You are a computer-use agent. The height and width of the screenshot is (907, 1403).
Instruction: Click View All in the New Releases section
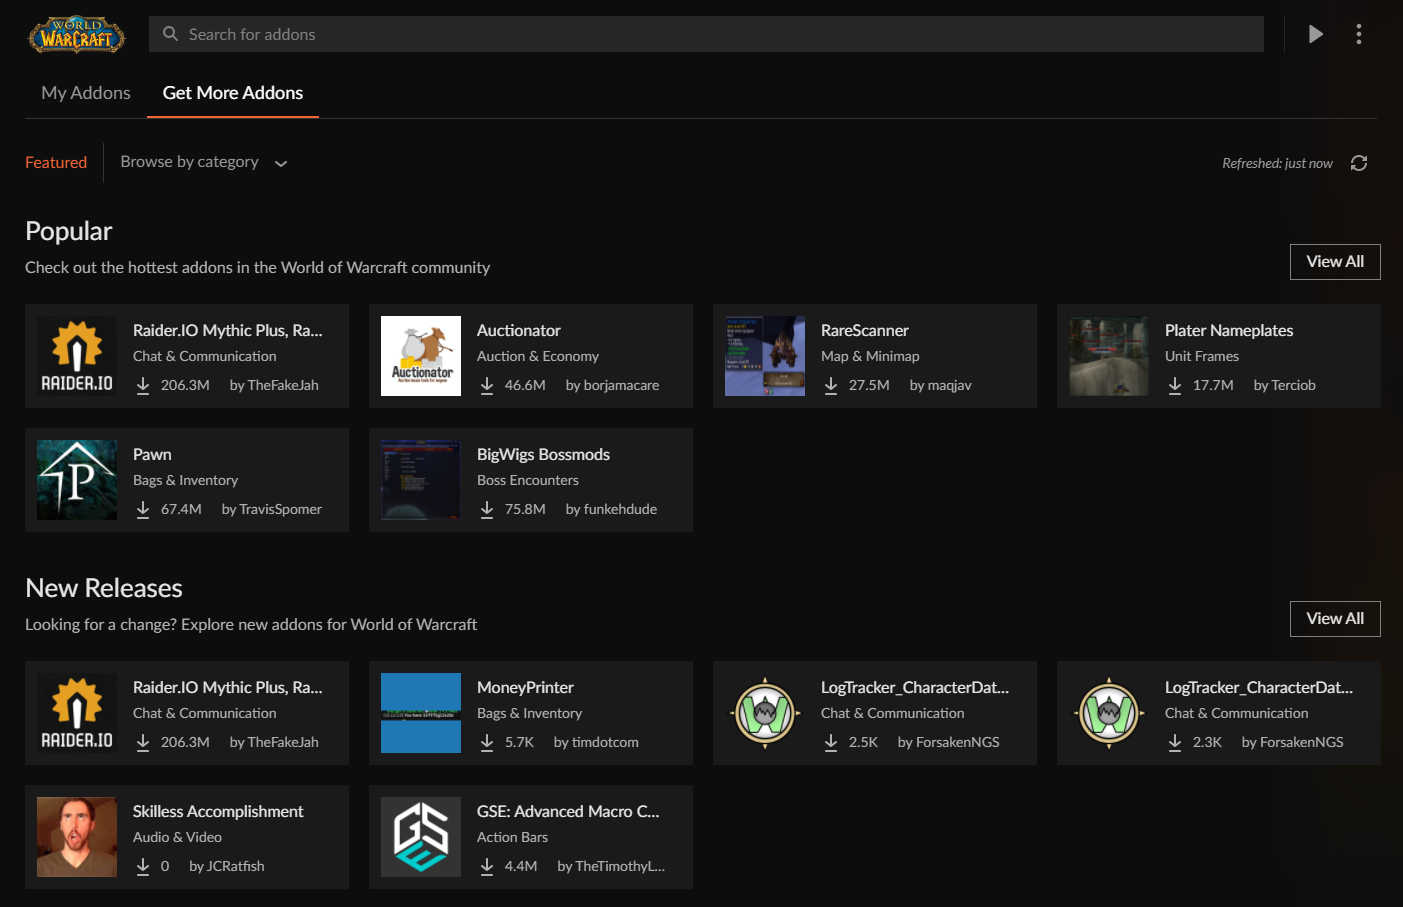click(1335, 618)
